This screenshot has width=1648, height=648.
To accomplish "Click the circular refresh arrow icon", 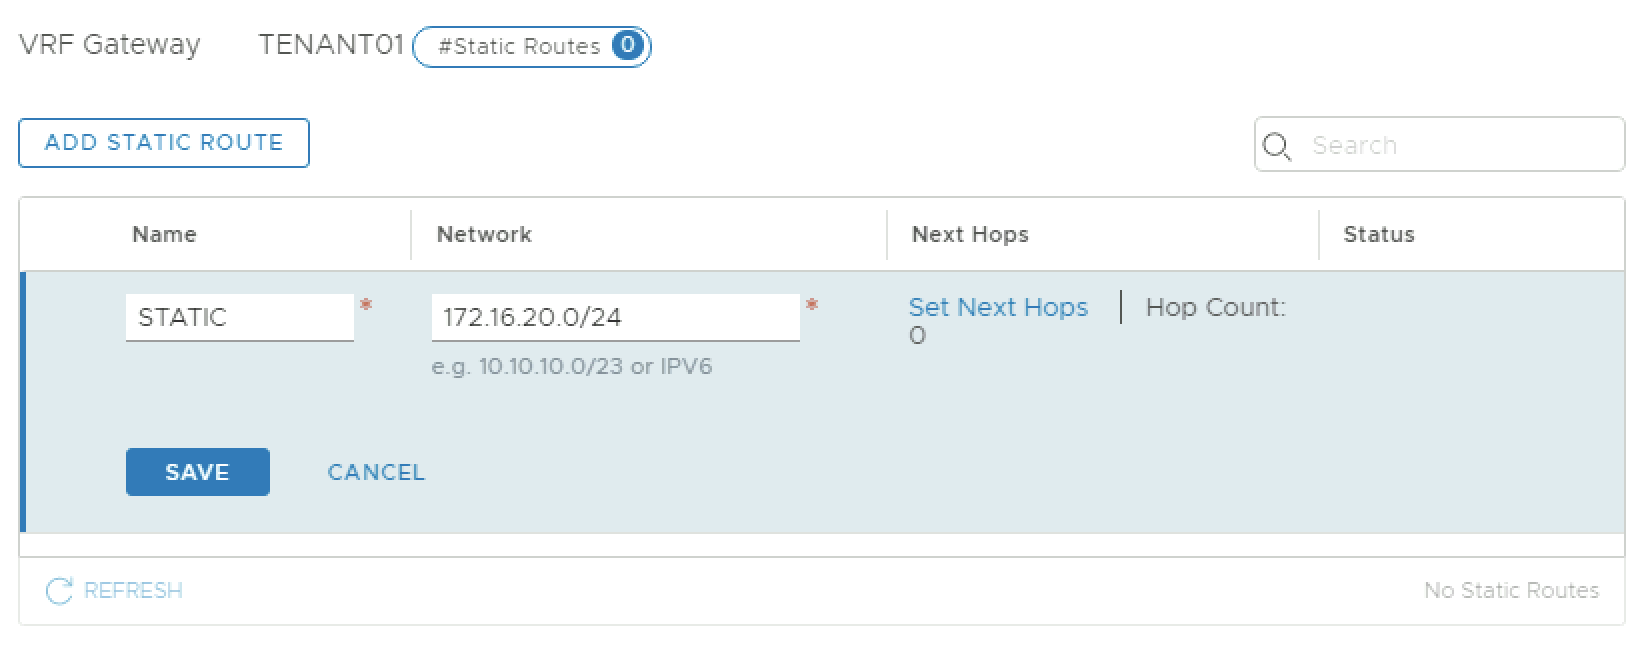I will [59, 591].
